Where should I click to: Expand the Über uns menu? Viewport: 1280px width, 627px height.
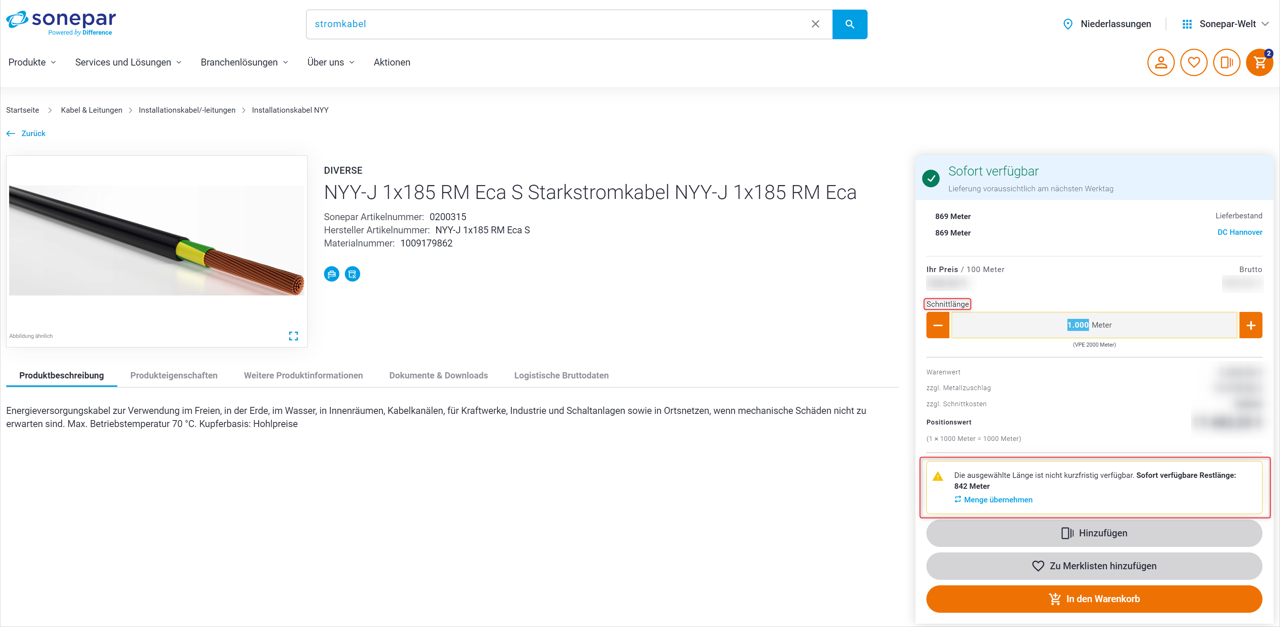click(331, 62)
